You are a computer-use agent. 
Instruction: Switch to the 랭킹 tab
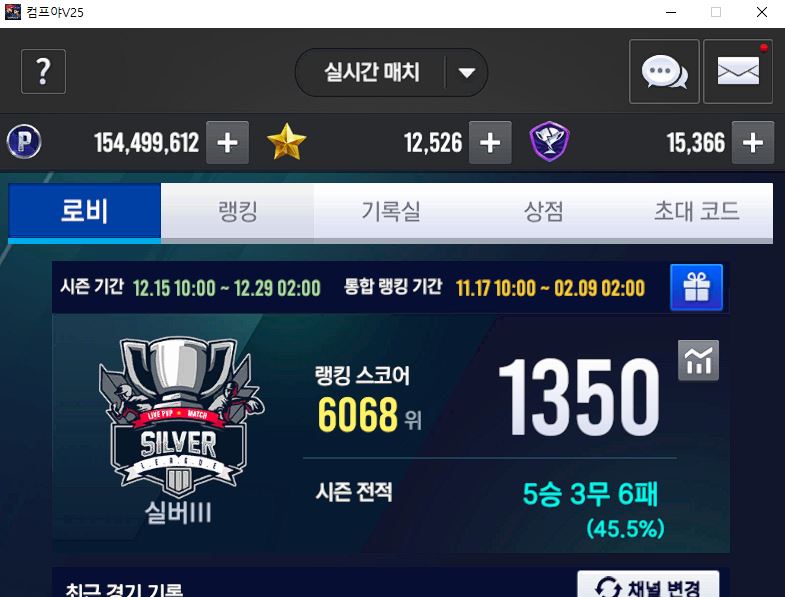coord(238,211)
